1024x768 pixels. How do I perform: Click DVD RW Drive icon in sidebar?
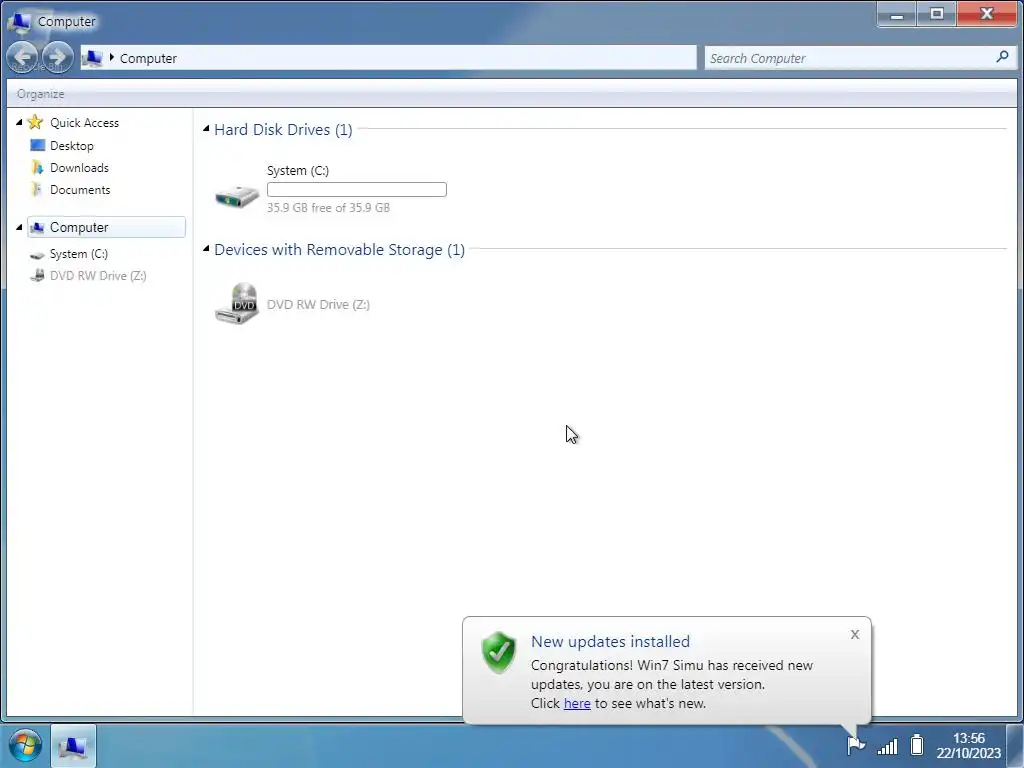(37, 276)
